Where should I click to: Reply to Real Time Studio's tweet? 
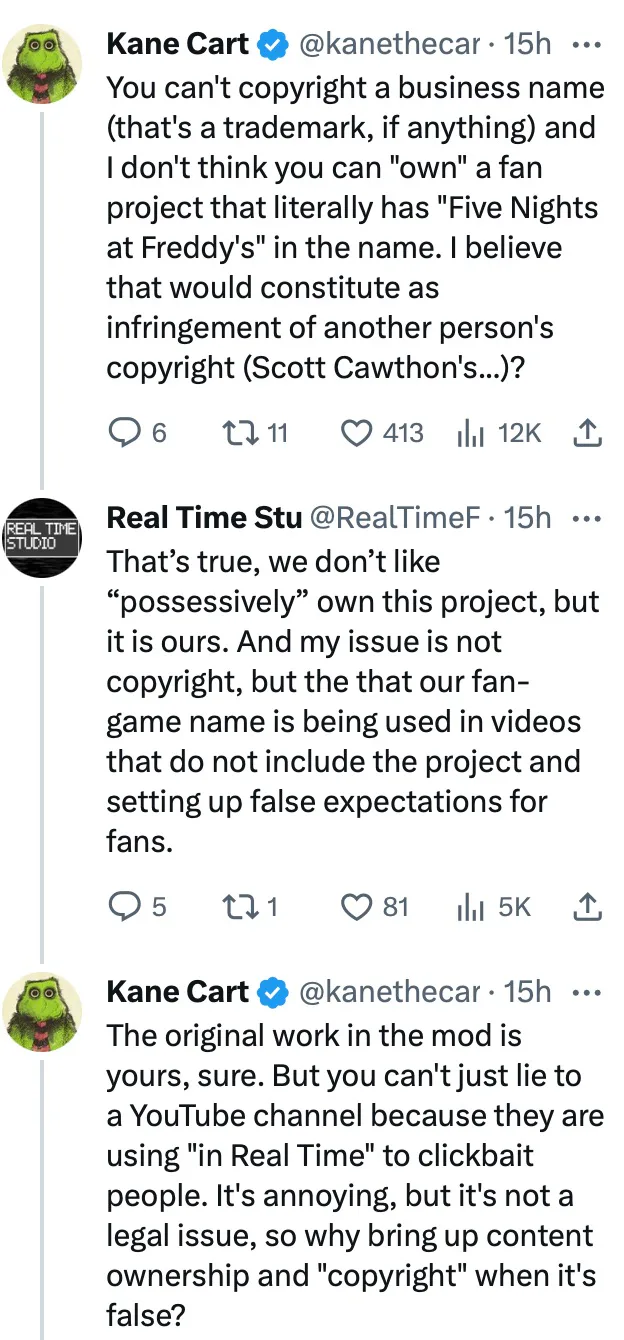point(124,906)
